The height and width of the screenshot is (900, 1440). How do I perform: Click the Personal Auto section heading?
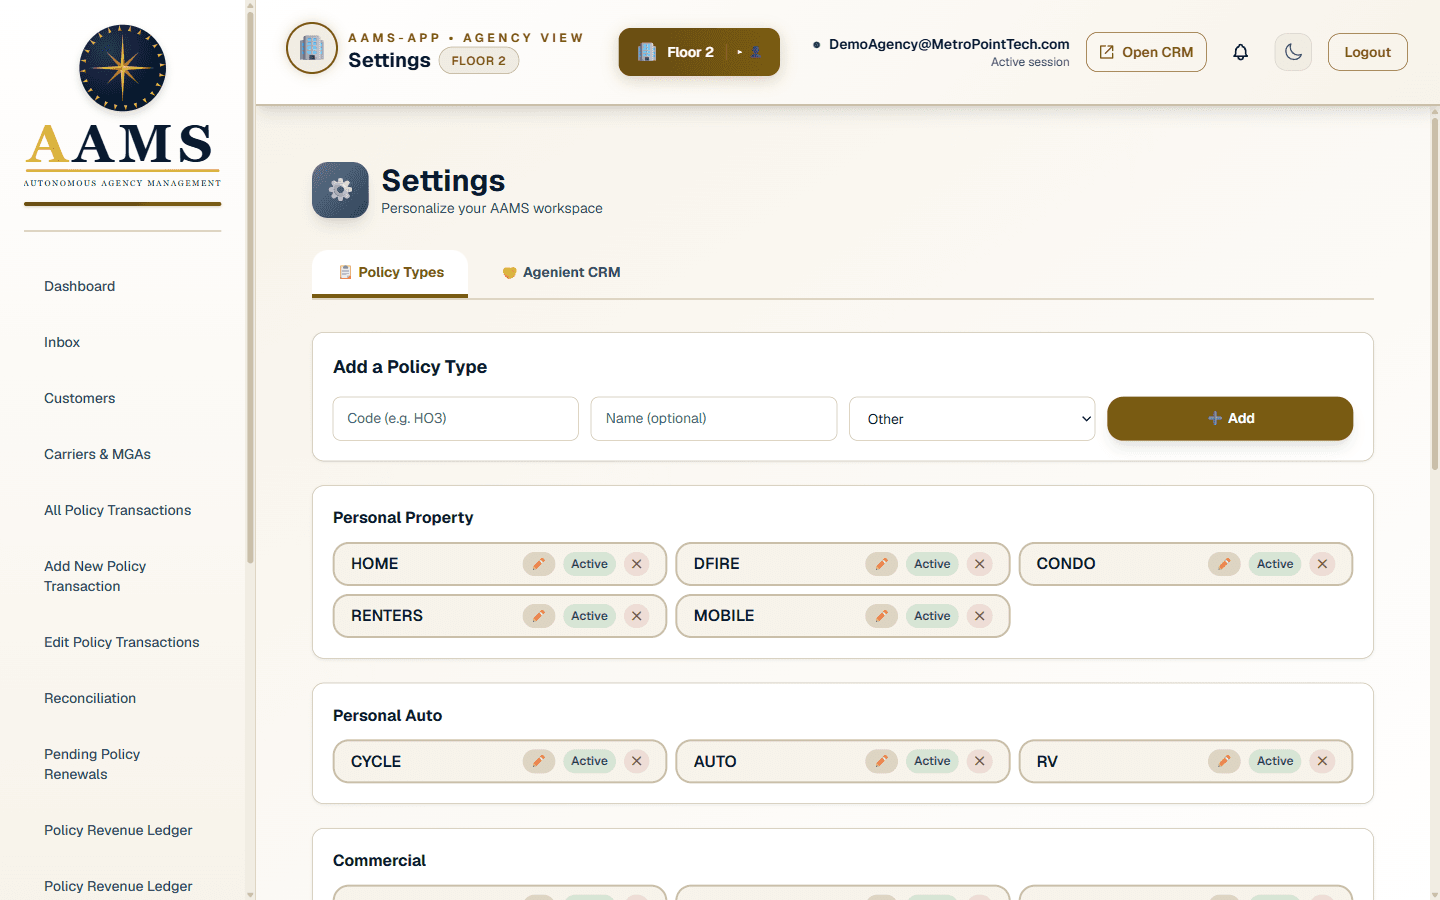(387, 715)
